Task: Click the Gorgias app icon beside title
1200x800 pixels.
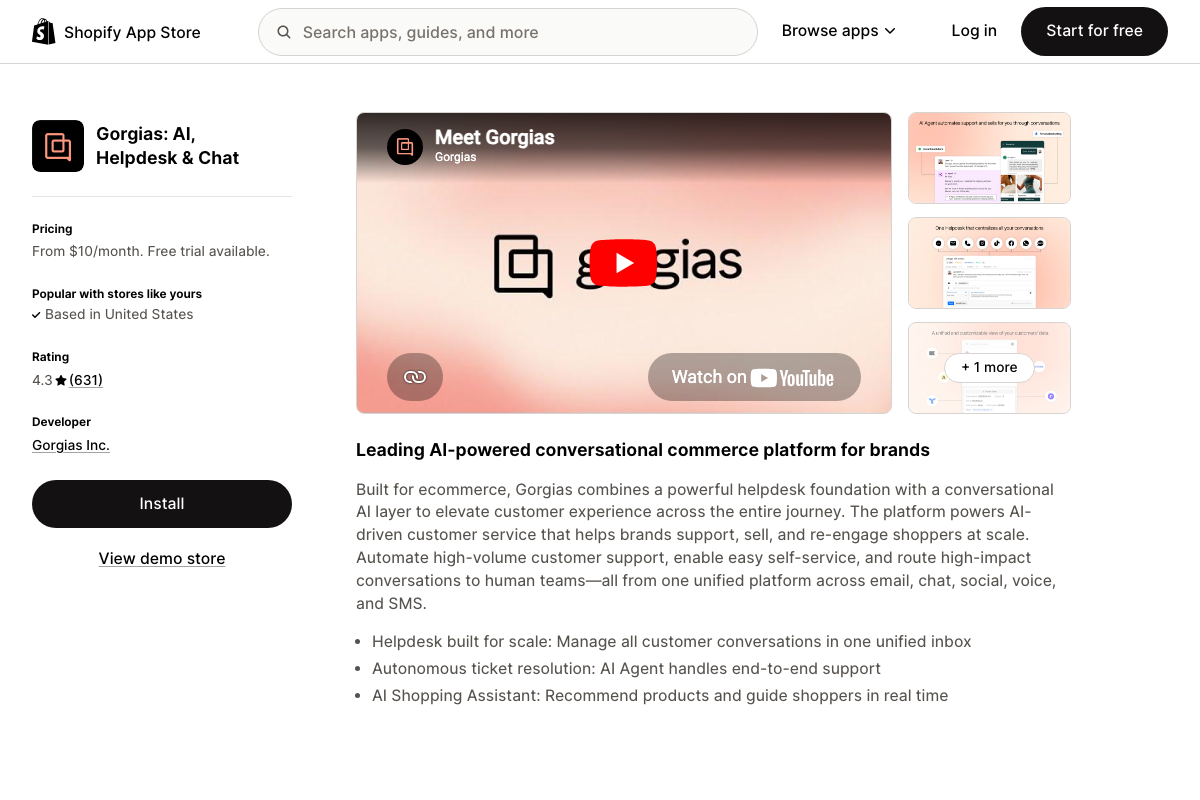Action: coord(58,146)
